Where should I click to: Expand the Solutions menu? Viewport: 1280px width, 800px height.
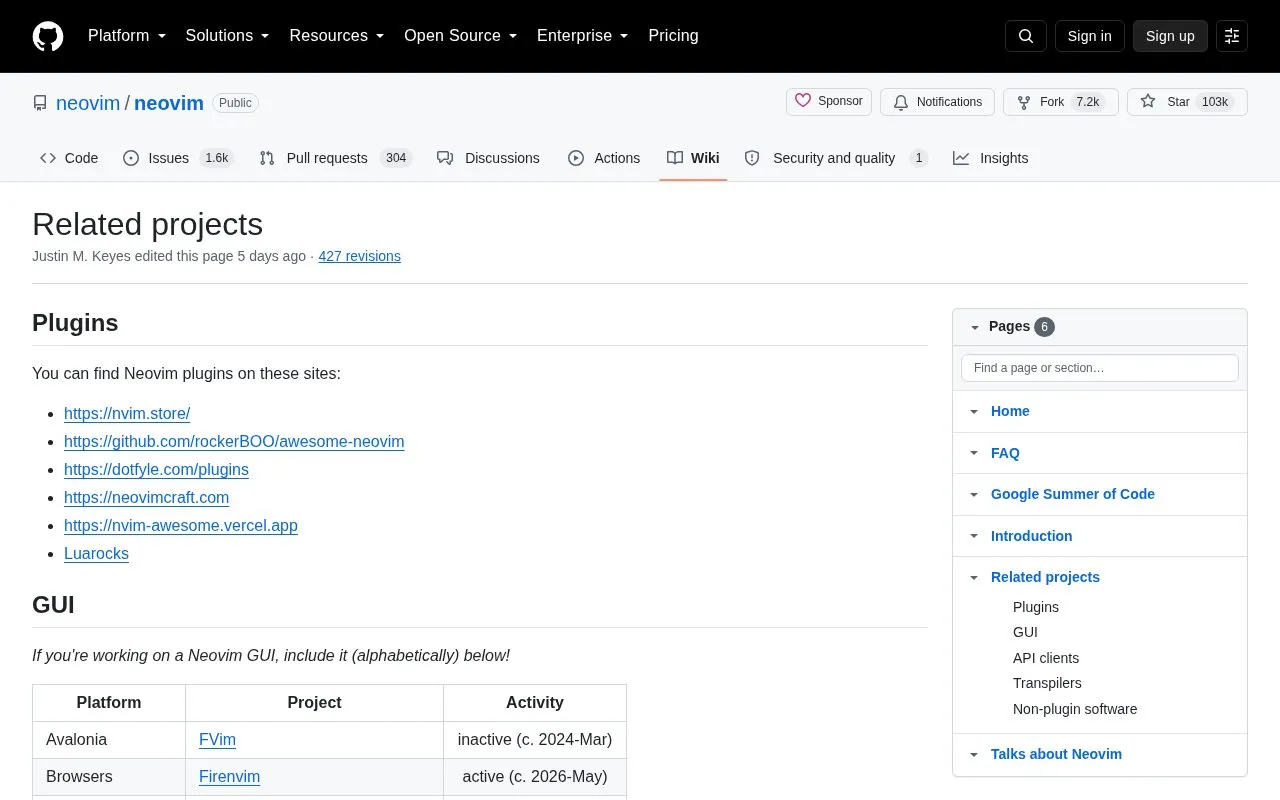tap(227, 36)
